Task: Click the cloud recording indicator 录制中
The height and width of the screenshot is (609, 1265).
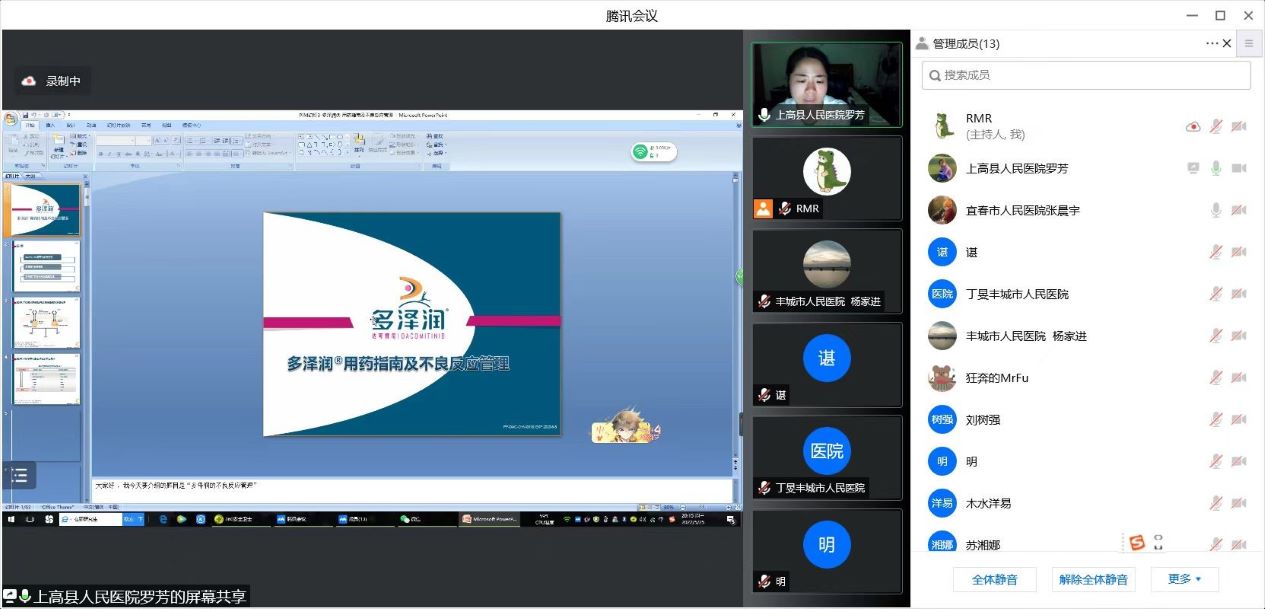Action: pos(52,81)
